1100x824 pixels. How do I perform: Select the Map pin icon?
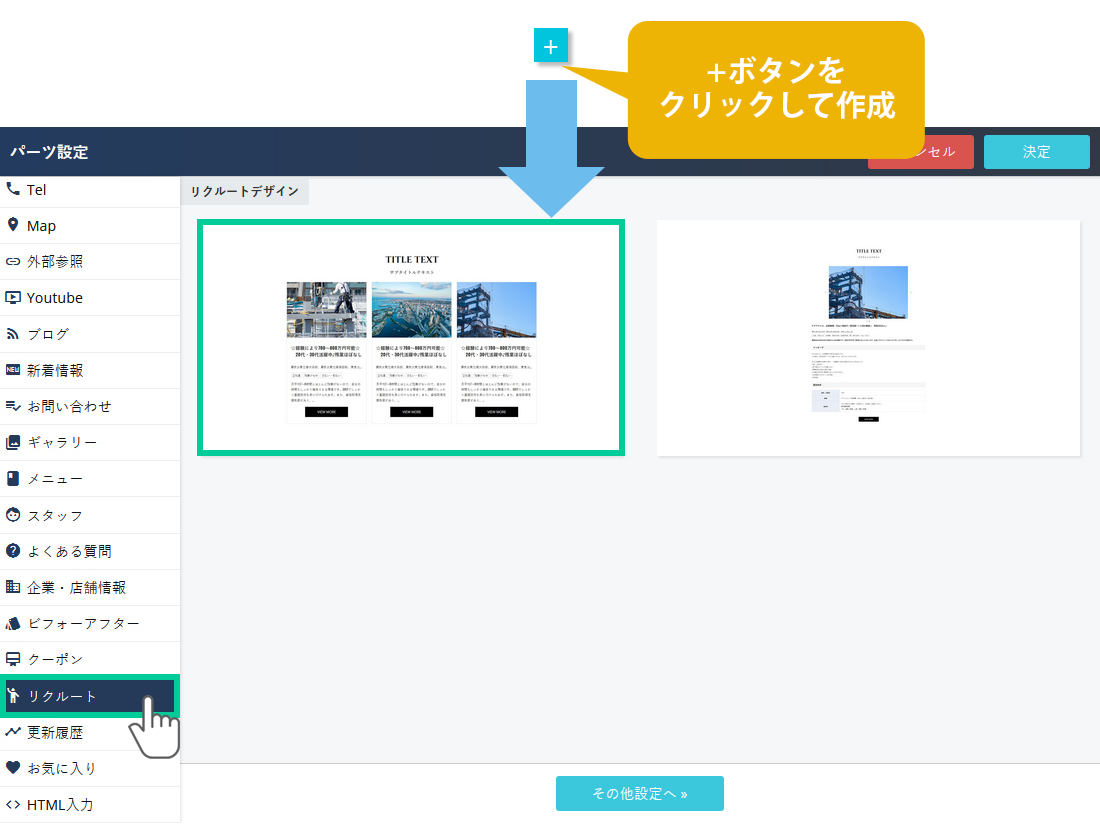(x=13, y=225)
